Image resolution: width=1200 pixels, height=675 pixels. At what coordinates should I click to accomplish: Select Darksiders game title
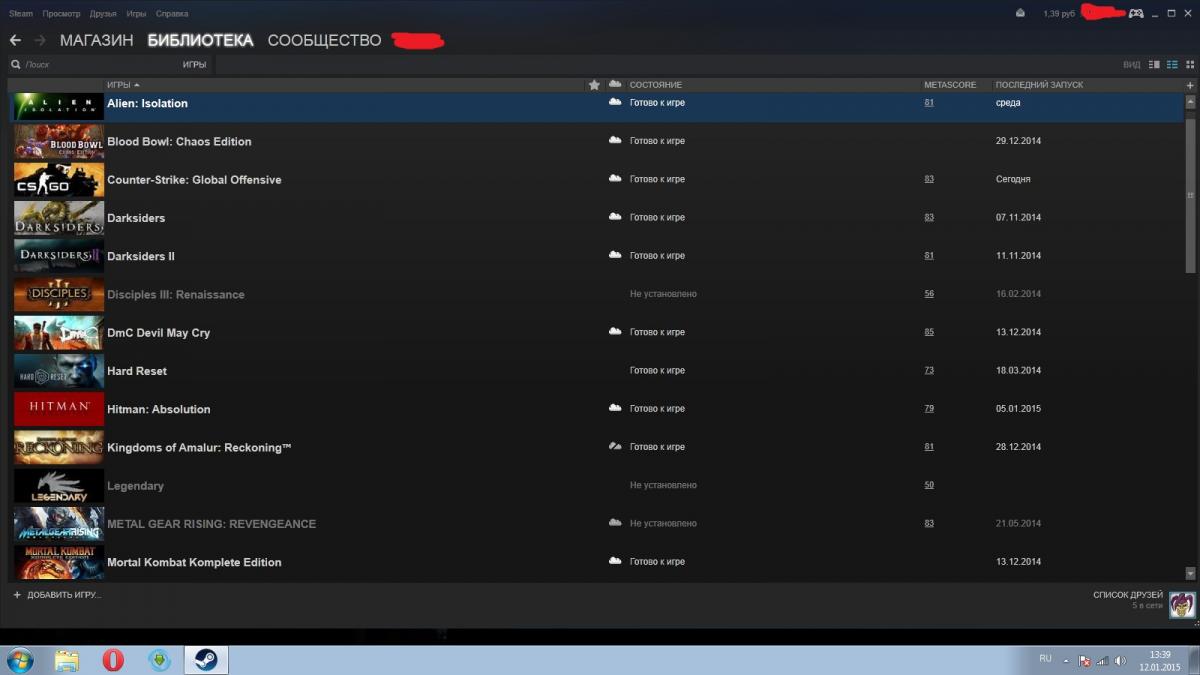[x=136, y=218]
